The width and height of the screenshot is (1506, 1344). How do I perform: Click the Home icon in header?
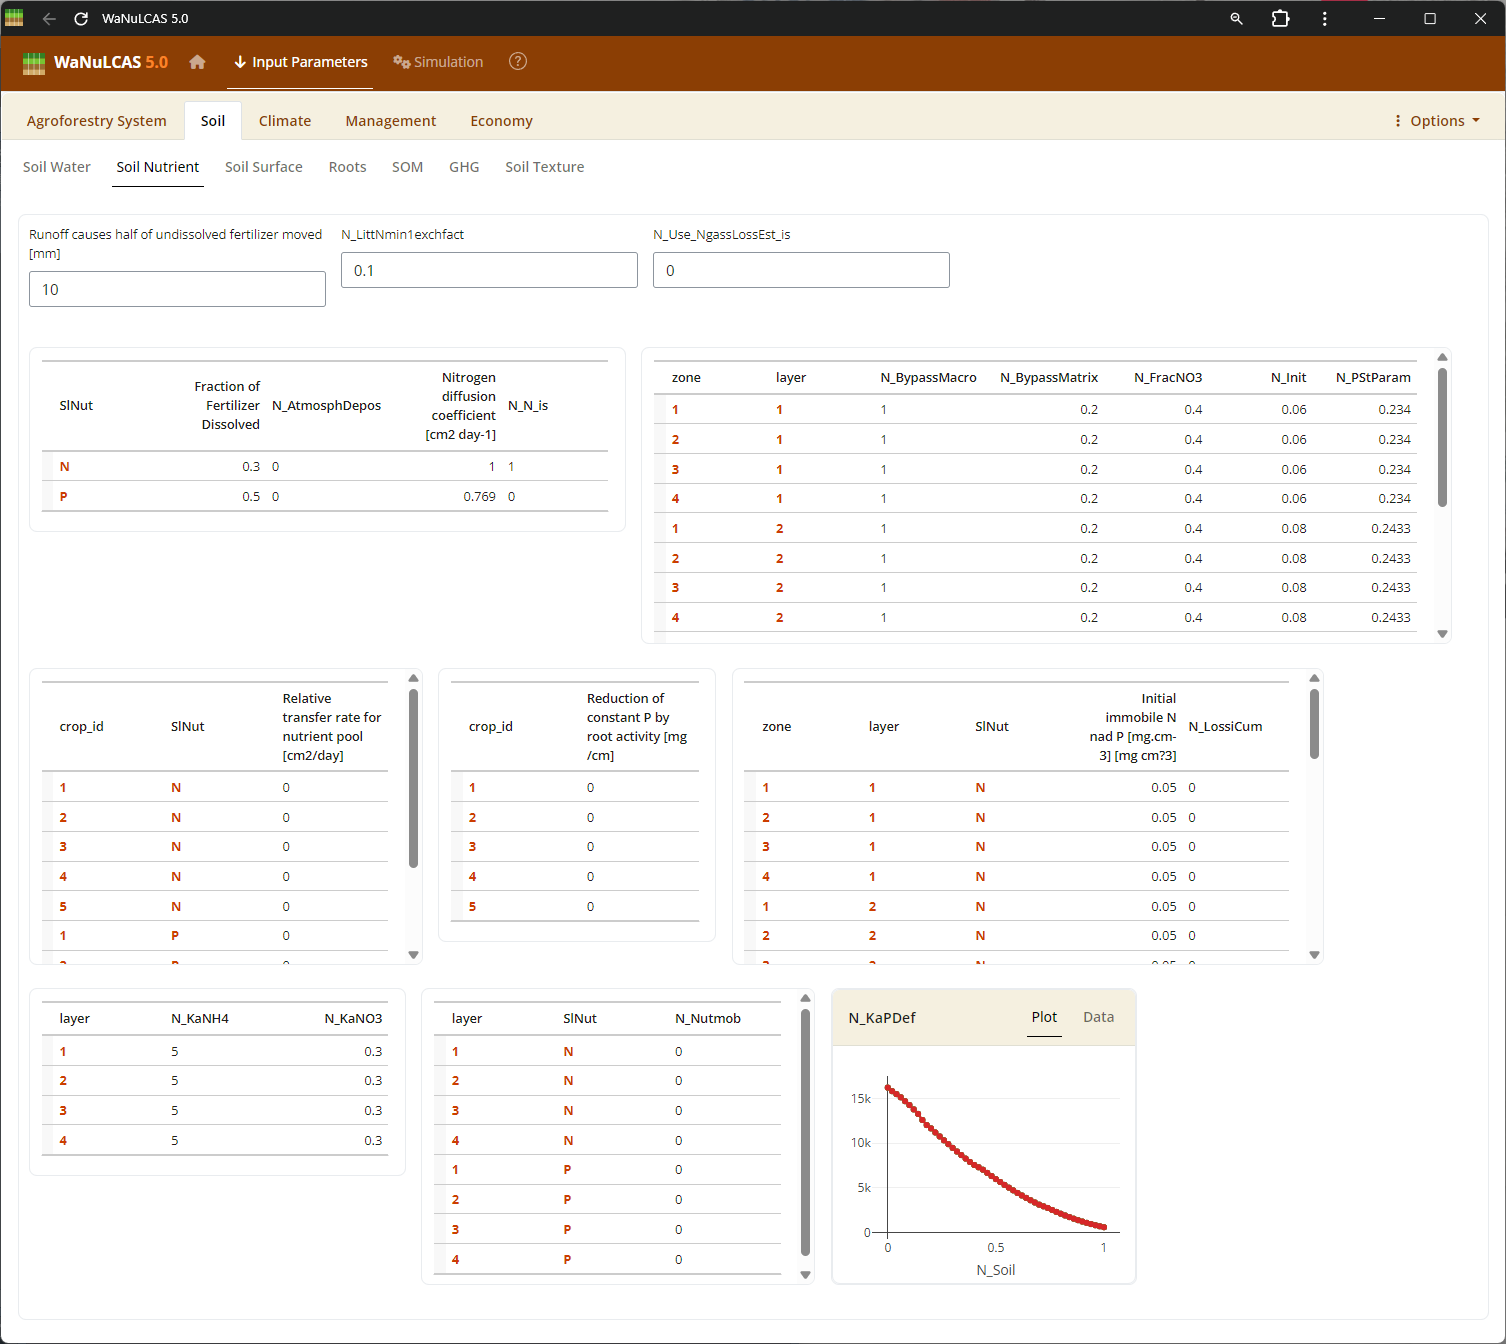point(197,62)
